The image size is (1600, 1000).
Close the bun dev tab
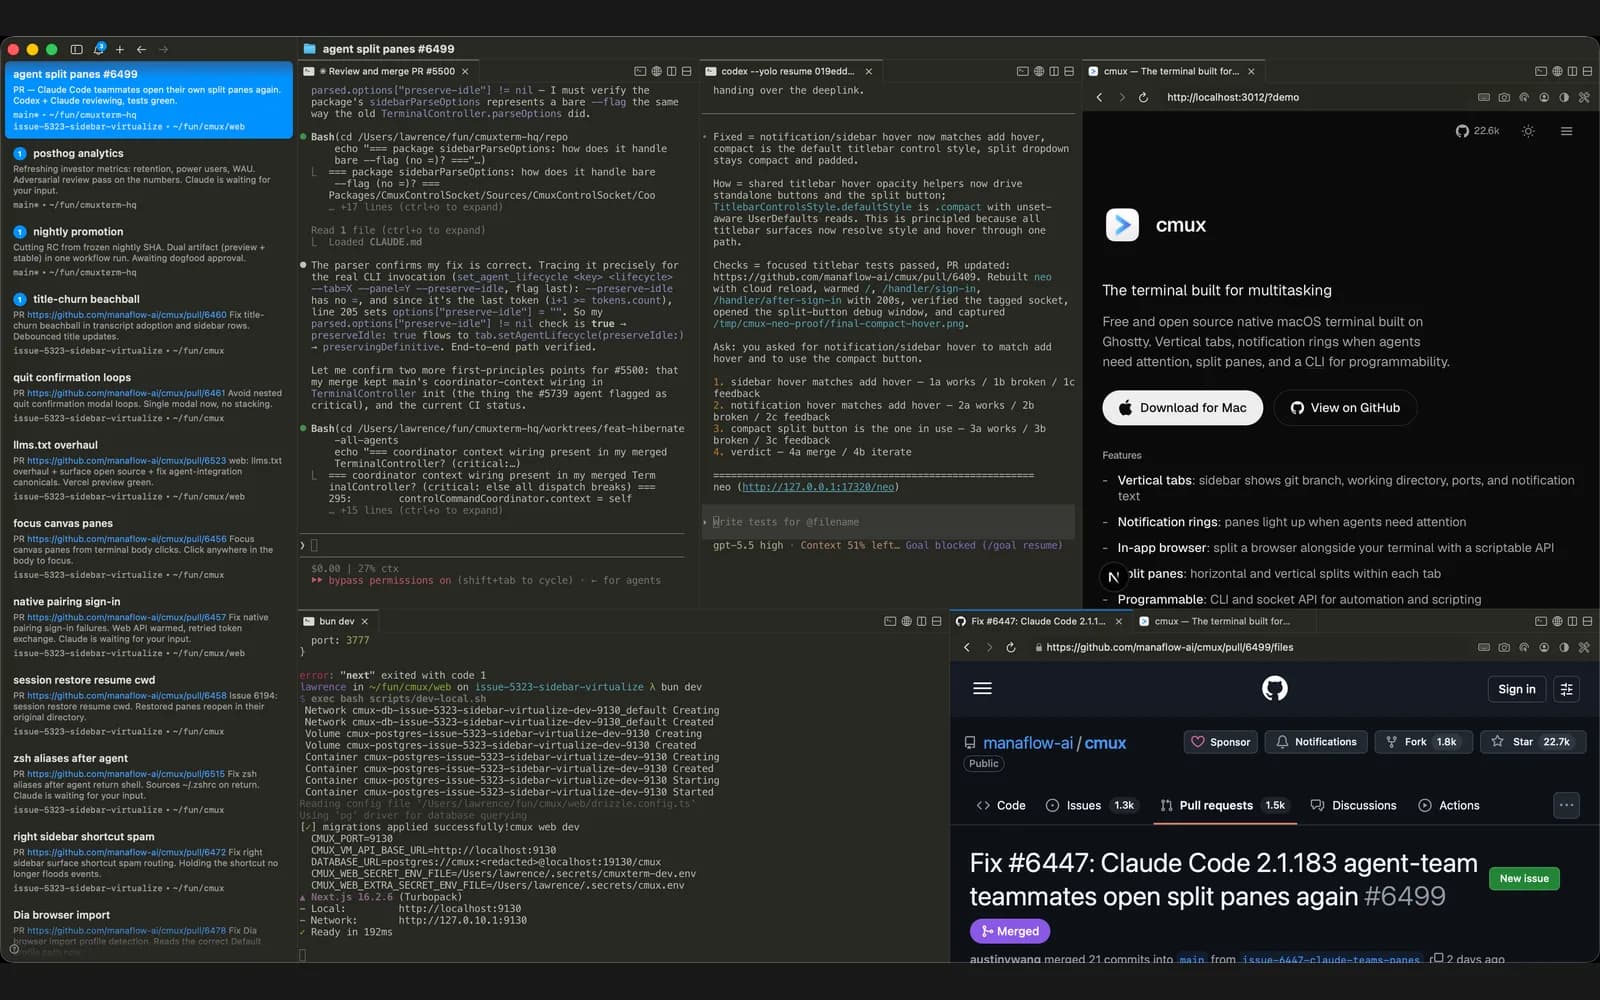coord(364,622)
